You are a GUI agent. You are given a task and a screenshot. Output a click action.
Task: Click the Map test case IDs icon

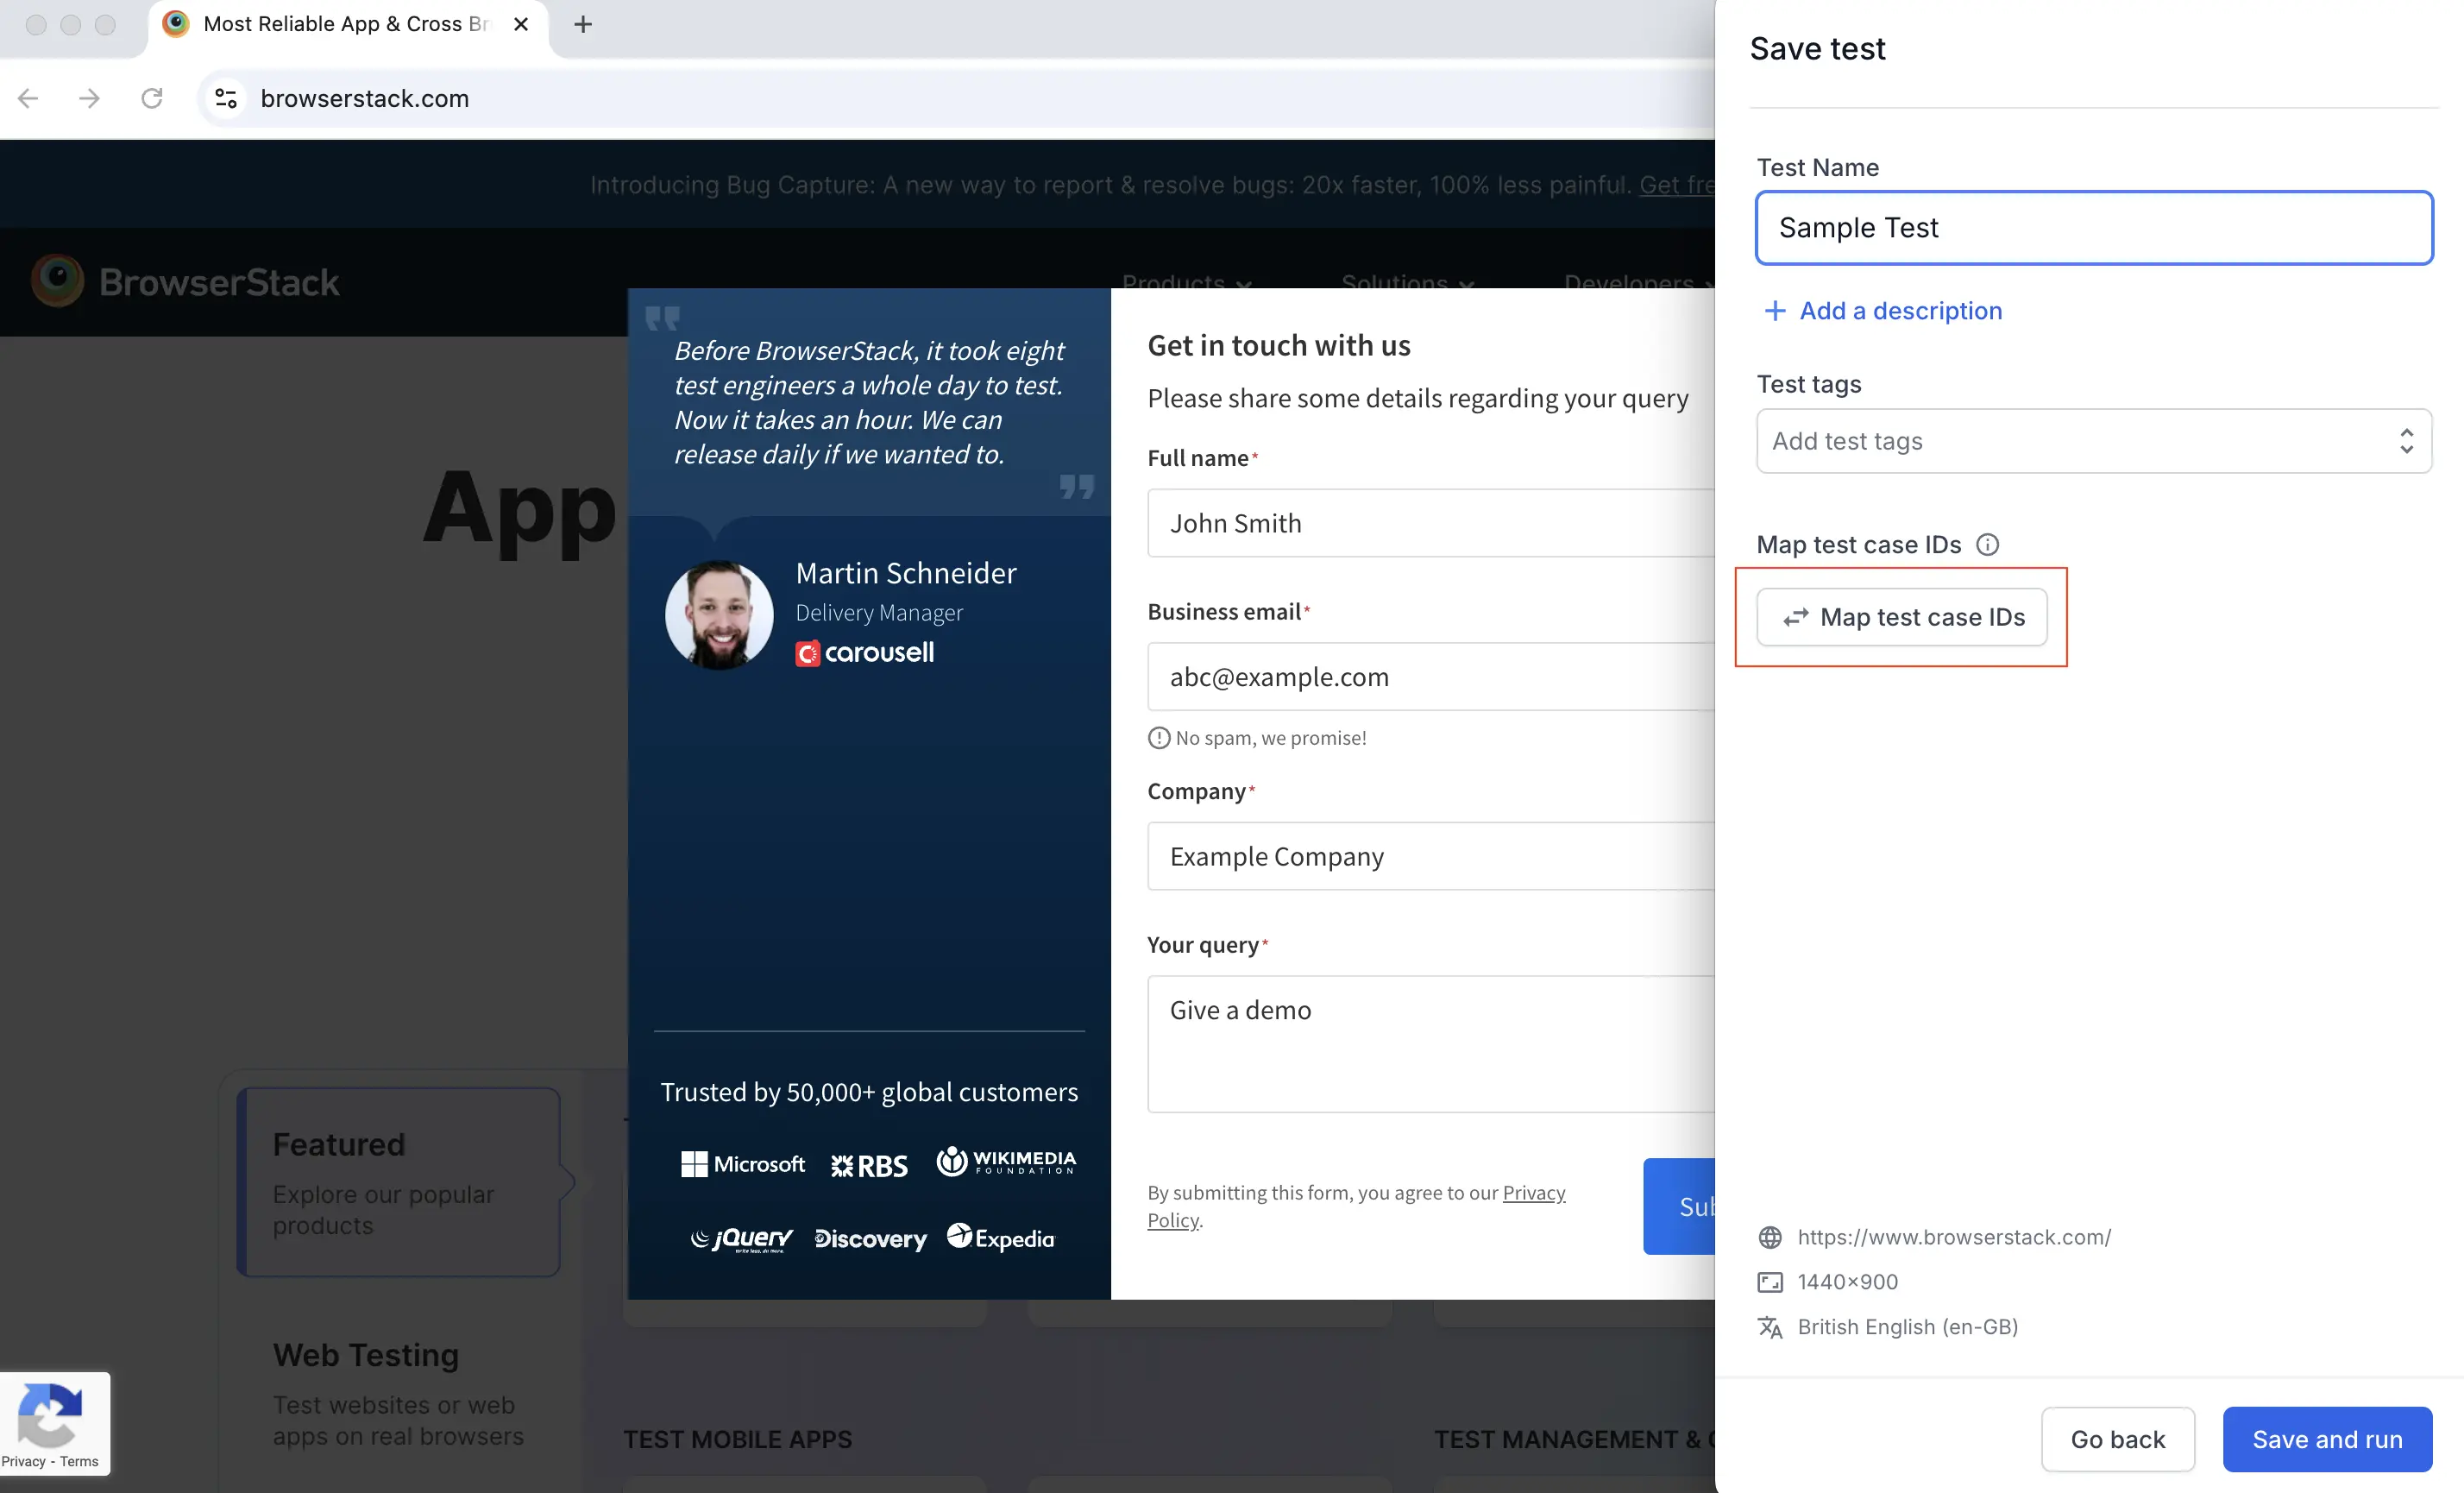tap(1795, 616)
